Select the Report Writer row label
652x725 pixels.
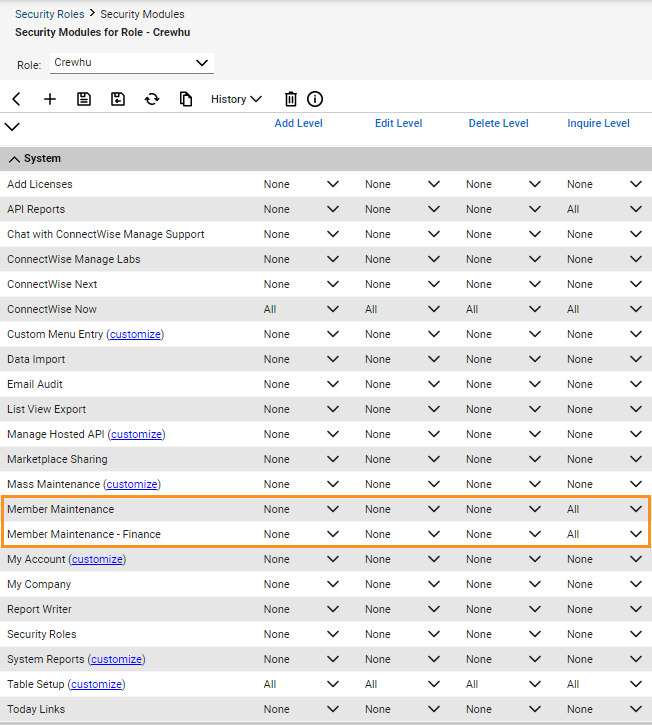[39, 609]
